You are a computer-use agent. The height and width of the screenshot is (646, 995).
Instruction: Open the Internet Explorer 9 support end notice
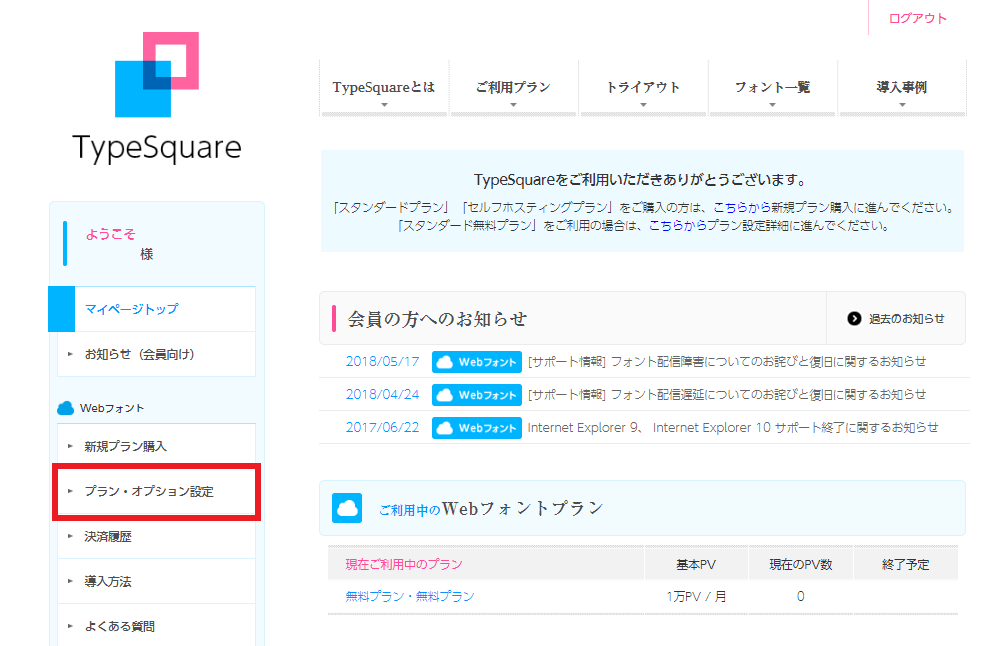[733, 428]
